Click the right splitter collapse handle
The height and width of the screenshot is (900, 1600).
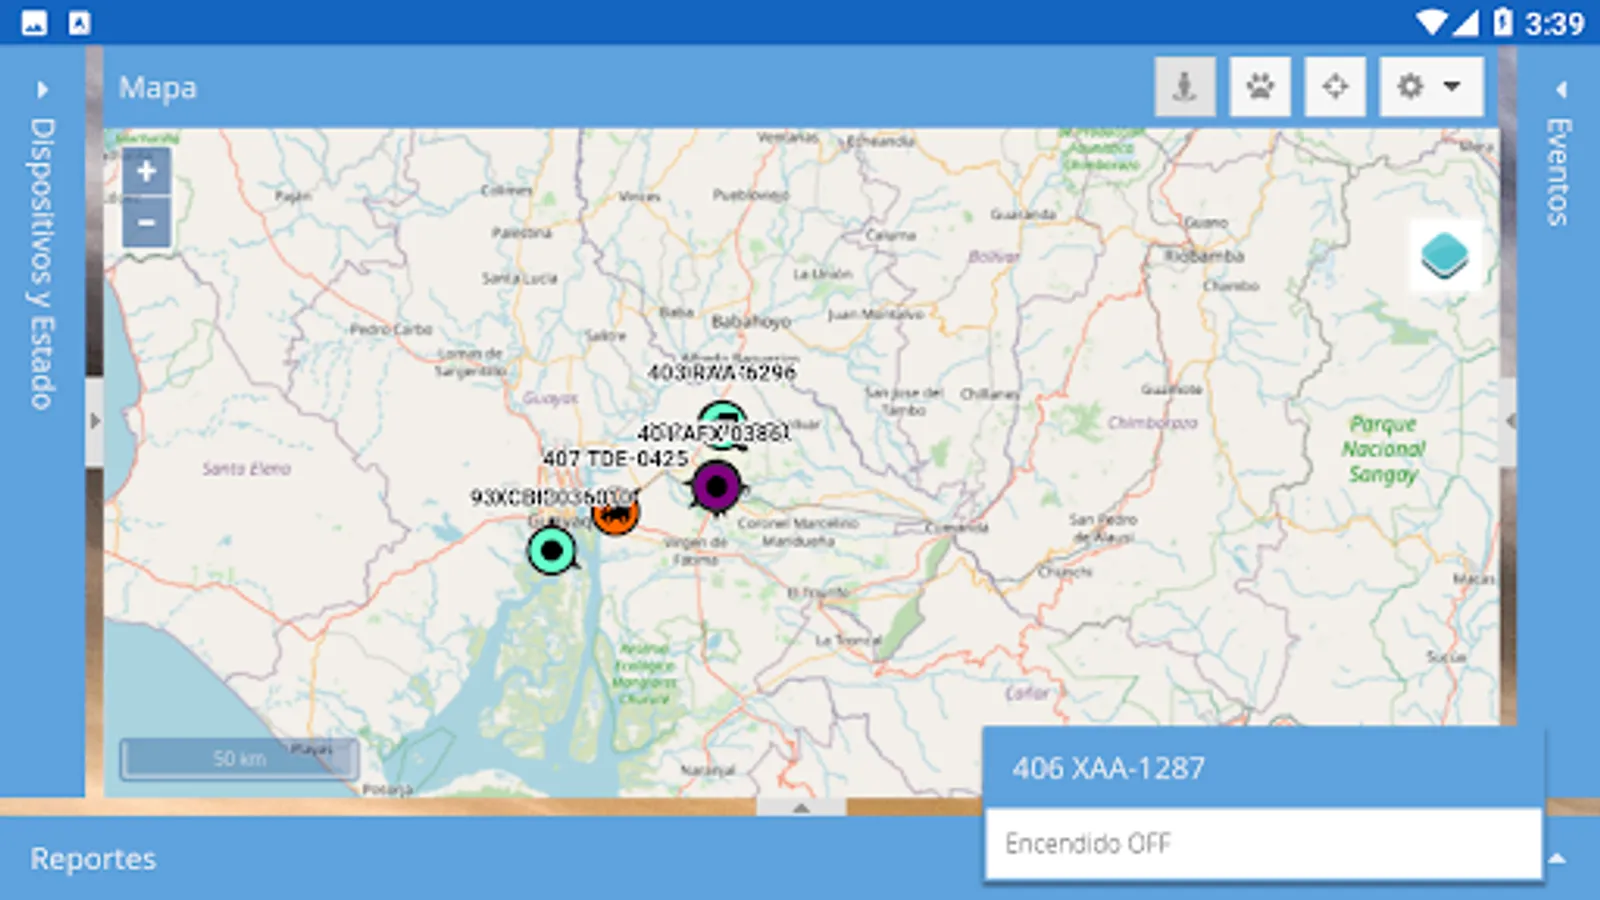point(1508,421)
